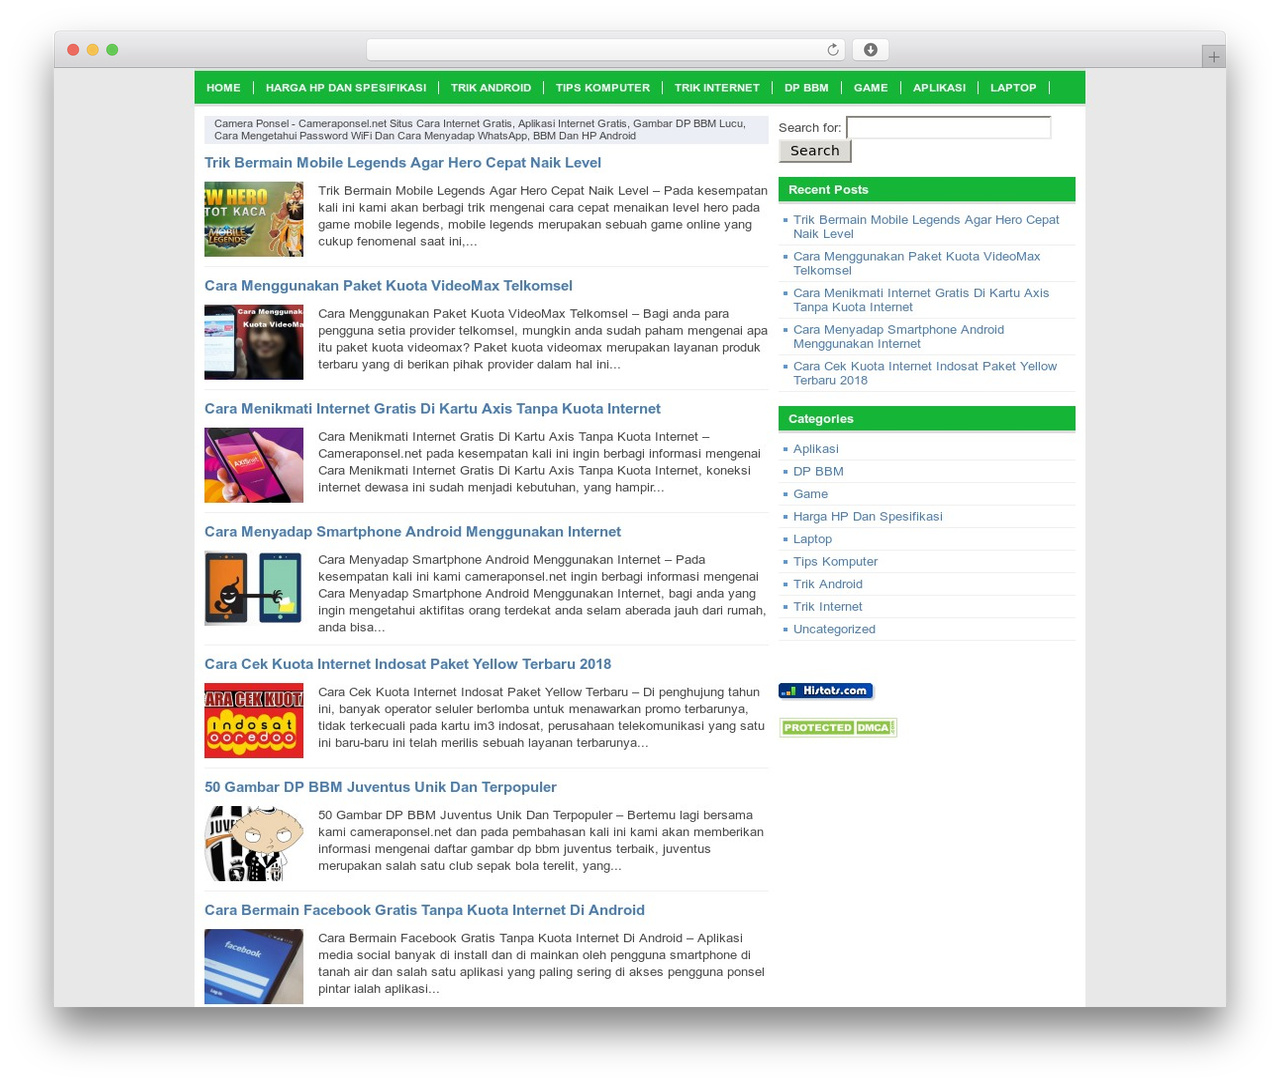The width and height of the screenshot is (1280, 1084).
Task: Open Trik Internet navigation item
Action: click(717, 88)
